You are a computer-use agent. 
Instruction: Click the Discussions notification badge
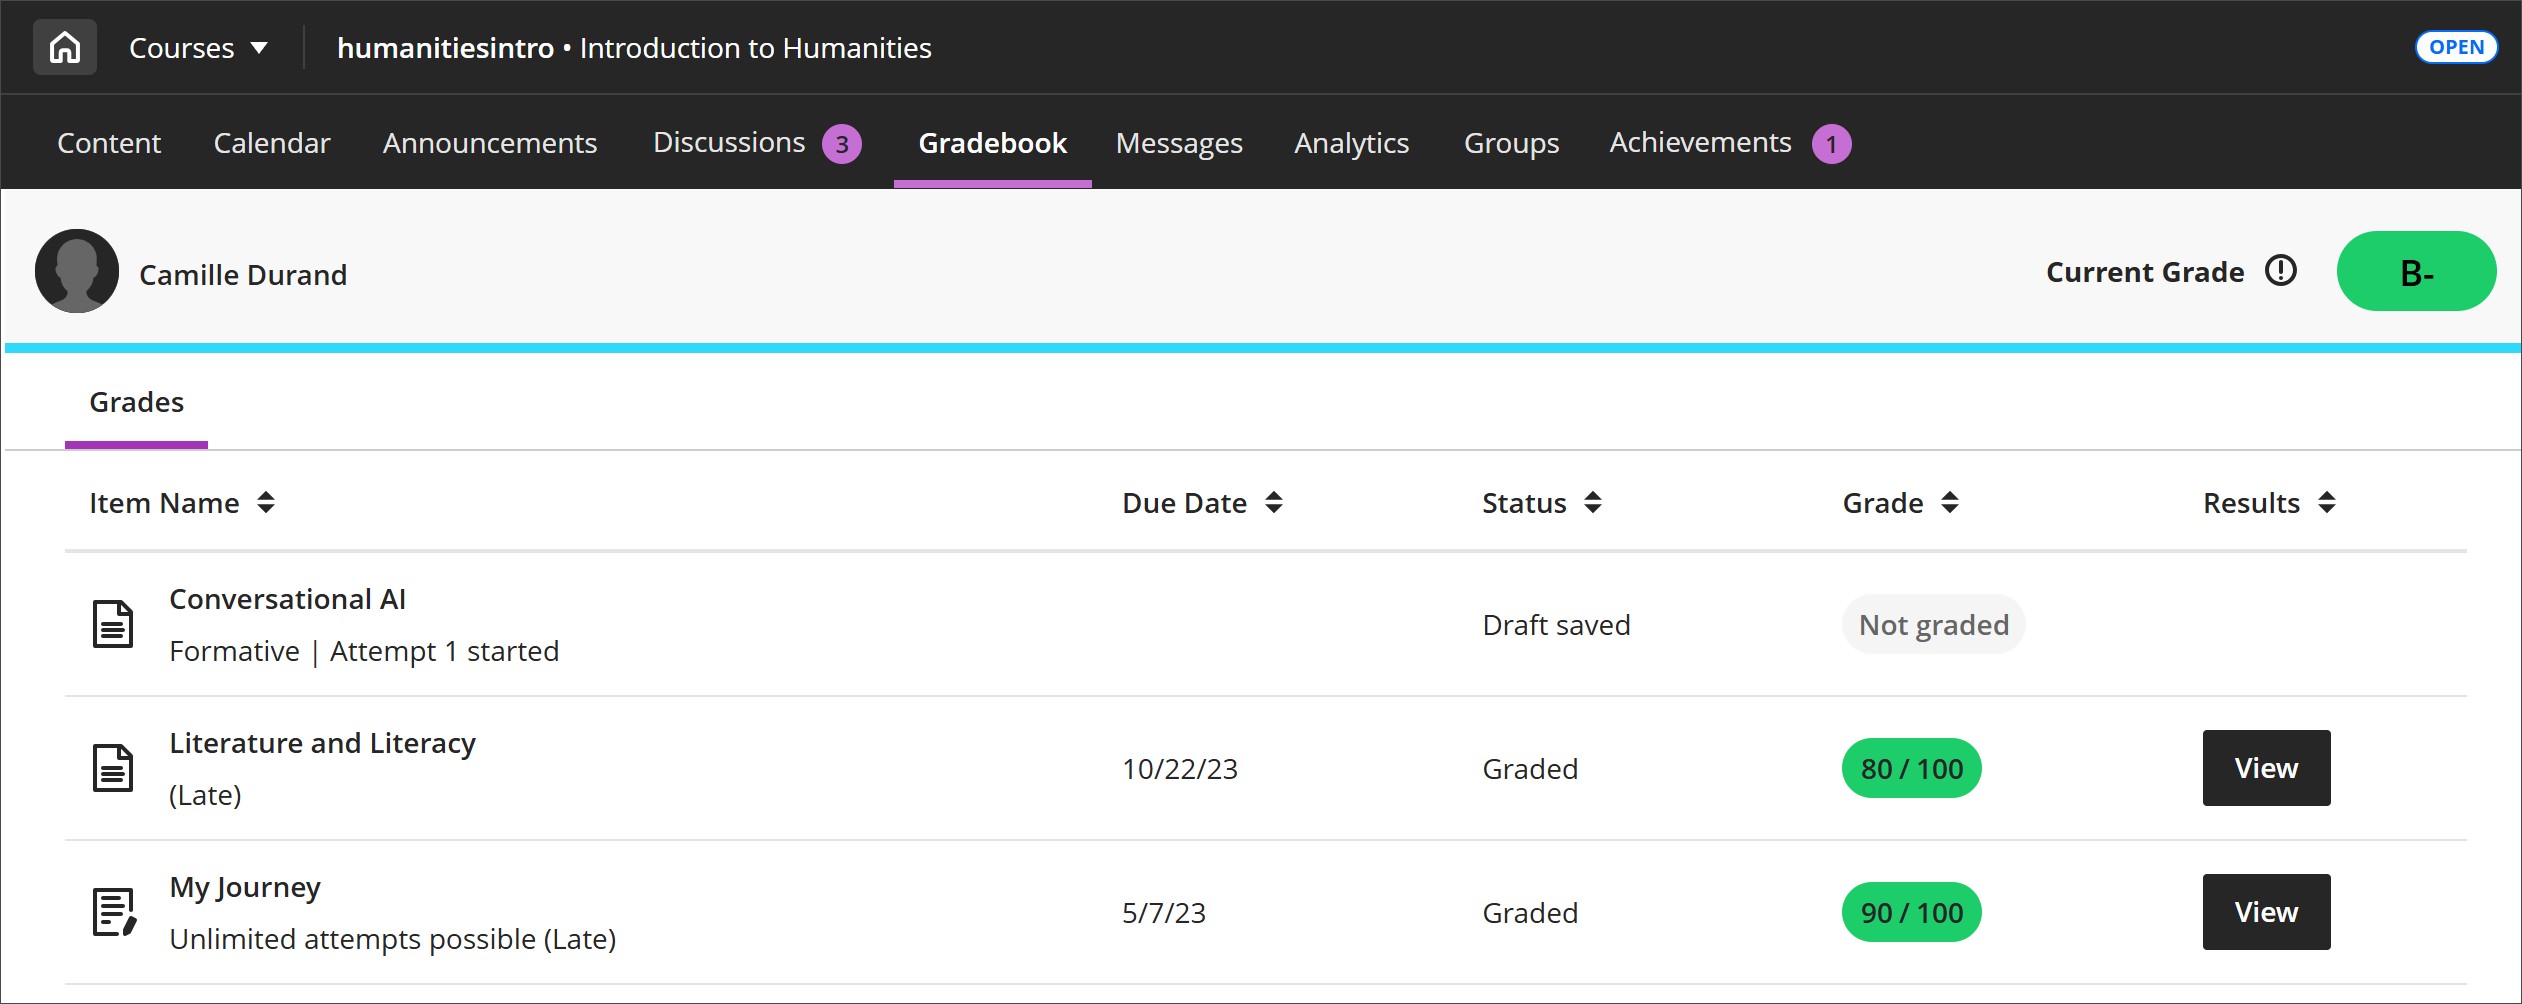click(841, 143)
